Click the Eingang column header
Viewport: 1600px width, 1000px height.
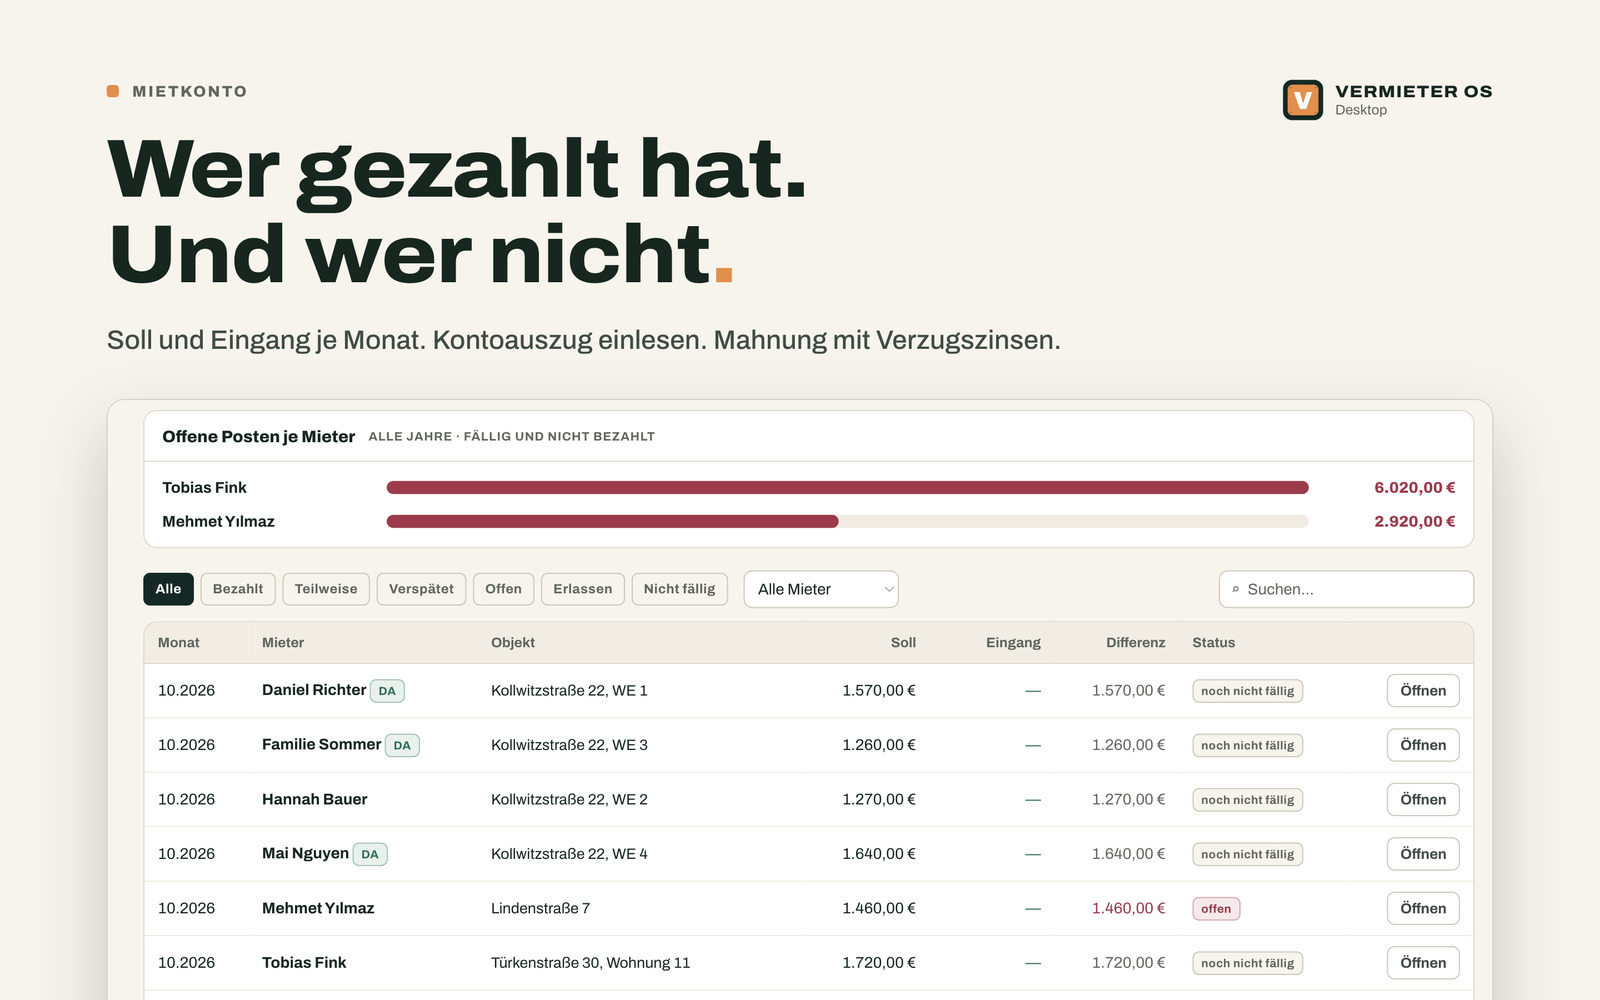1013,643
